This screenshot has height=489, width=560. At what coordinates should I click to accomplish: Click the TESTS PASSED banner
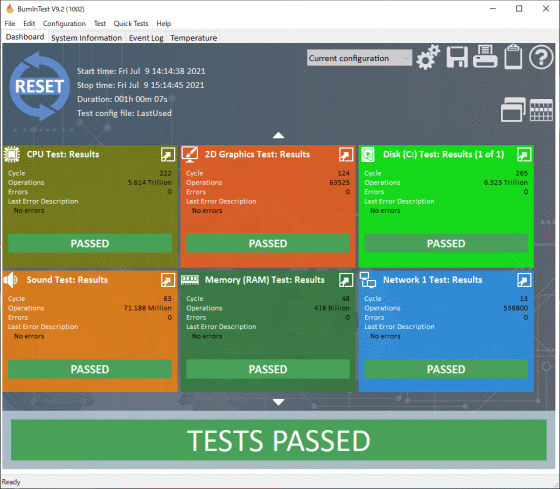tap(279, 440)
